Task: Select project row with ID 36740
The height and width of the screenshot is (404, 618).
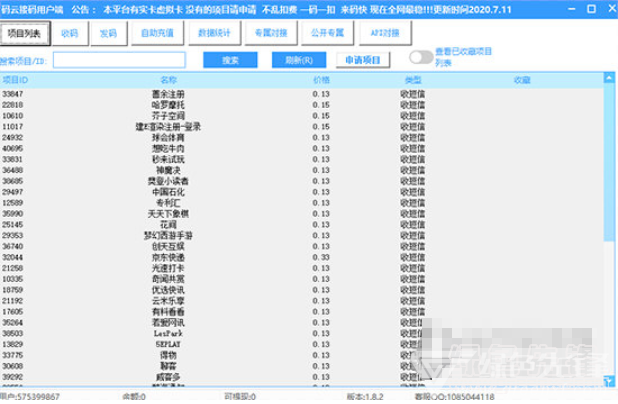Action: (x=302, y=246)
